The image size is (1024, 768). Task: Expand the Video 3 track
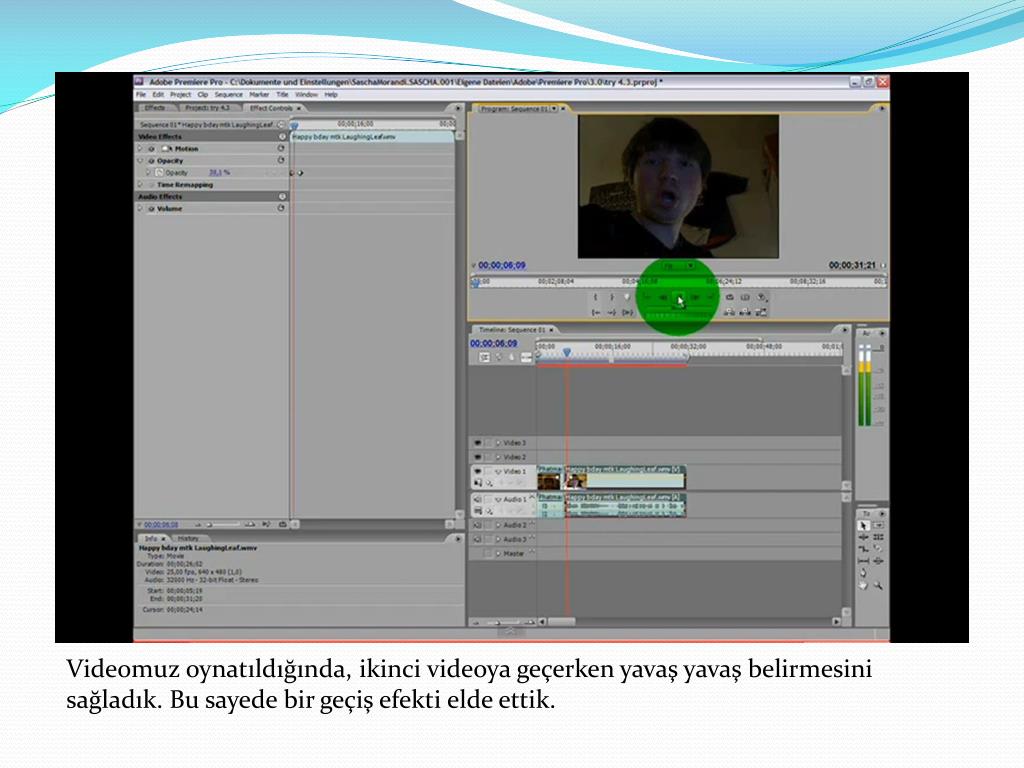pyautogui.click(x=498, y=443)
